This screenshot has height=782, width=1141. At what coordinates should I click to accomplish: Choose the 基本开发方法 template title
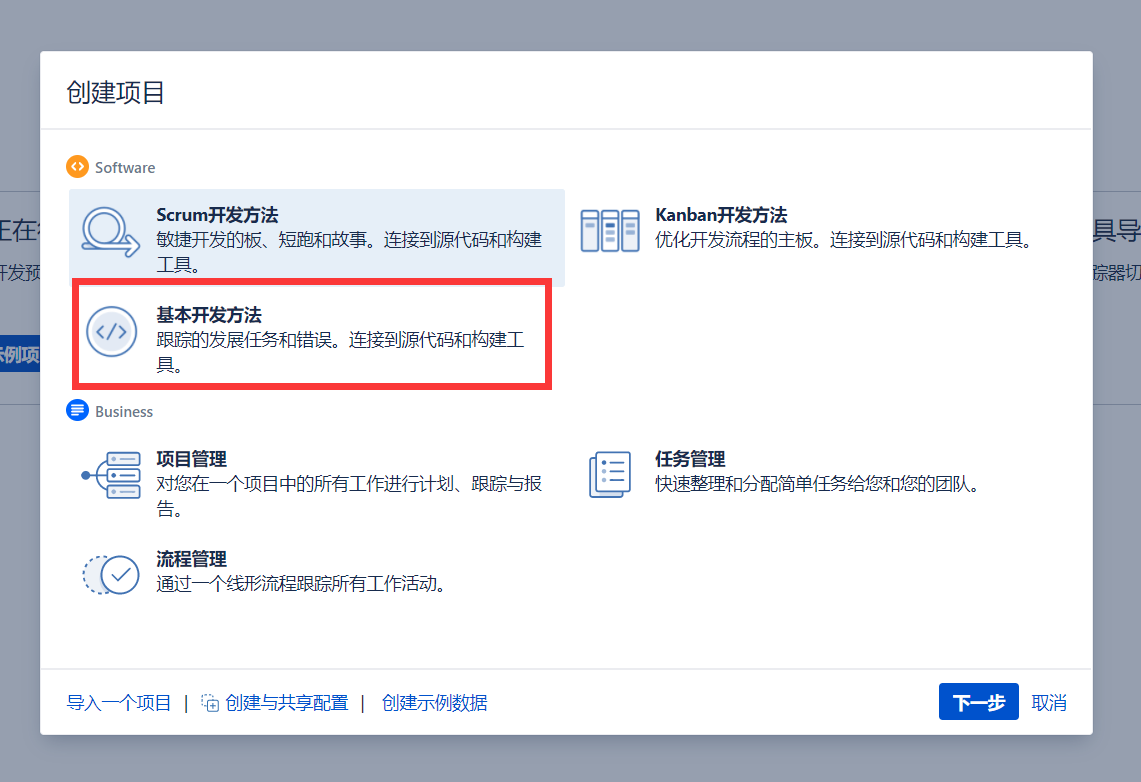(209, 314)
